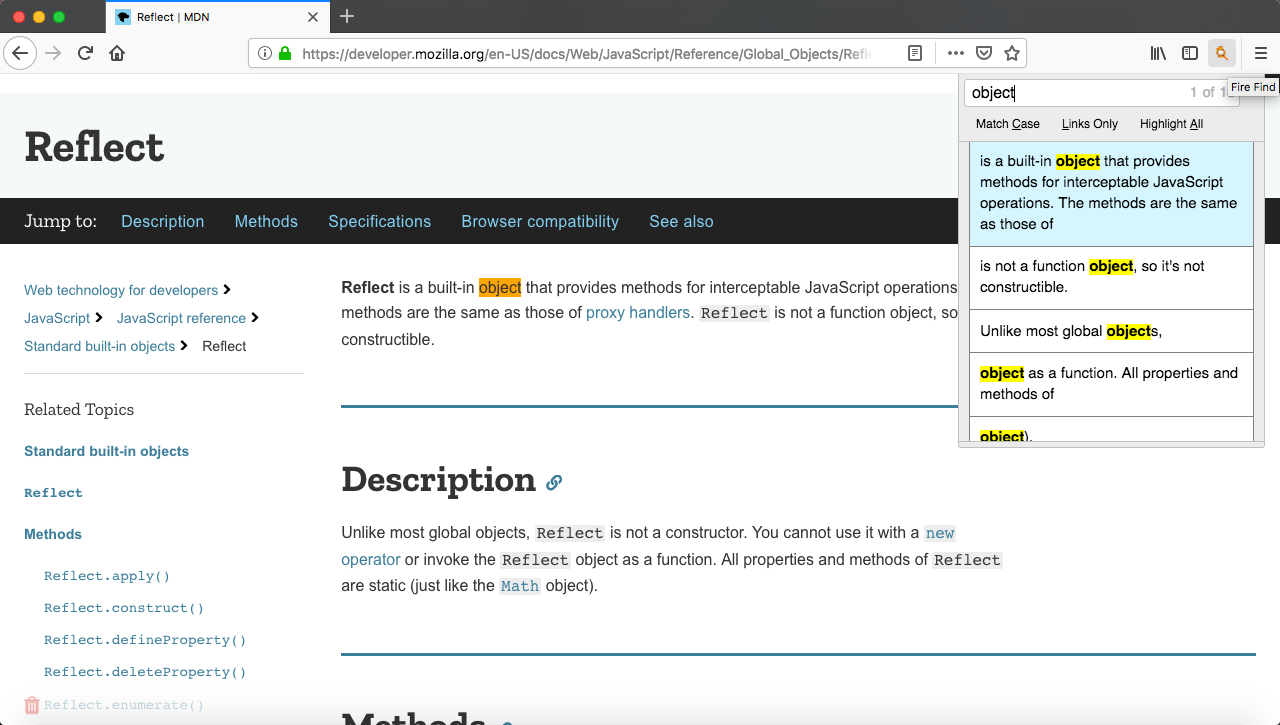
Task: Select result 'object as a function. All properties'
Action: click(1111, 384)
